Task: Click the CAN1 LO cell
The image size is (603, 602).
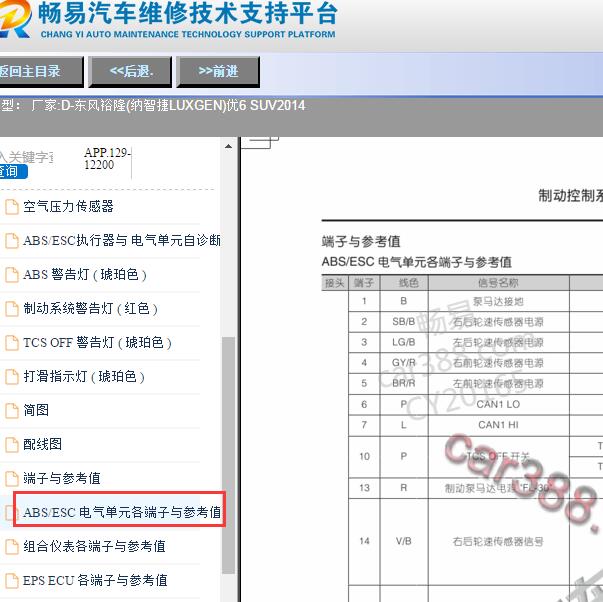Action: pos(498,404)
